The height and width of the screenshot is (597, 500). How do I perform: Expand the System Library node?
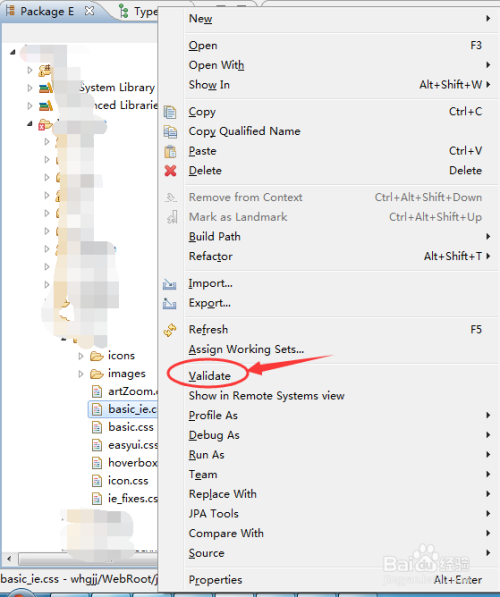(x=30, y=88)
